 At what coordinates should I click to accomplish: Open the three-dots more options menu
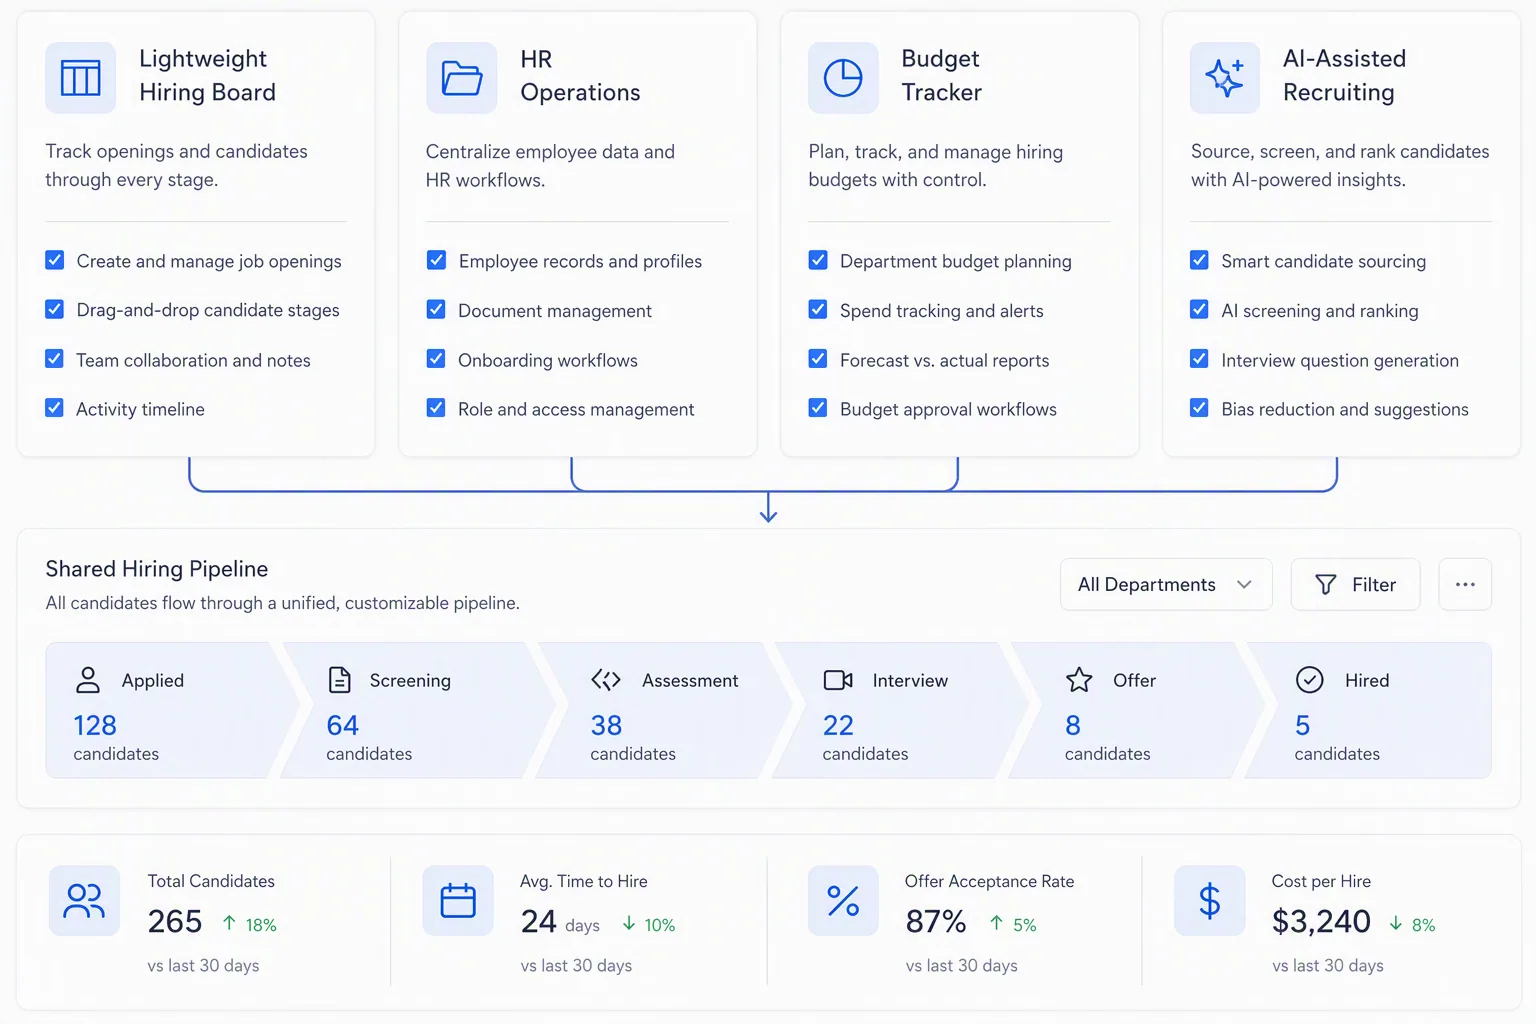[x=1465, y=584]
